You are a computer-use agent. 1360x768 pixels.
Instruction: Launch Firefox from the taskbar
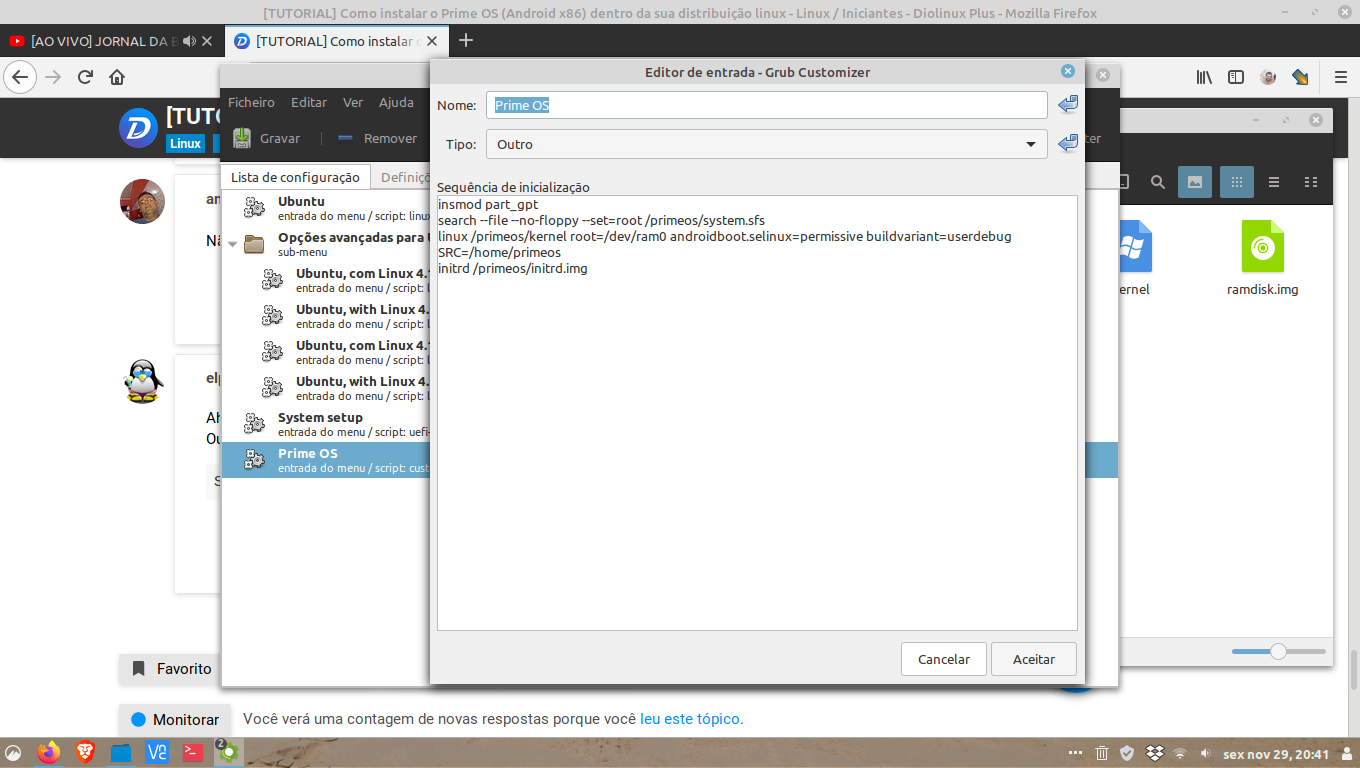coord(48,752)
